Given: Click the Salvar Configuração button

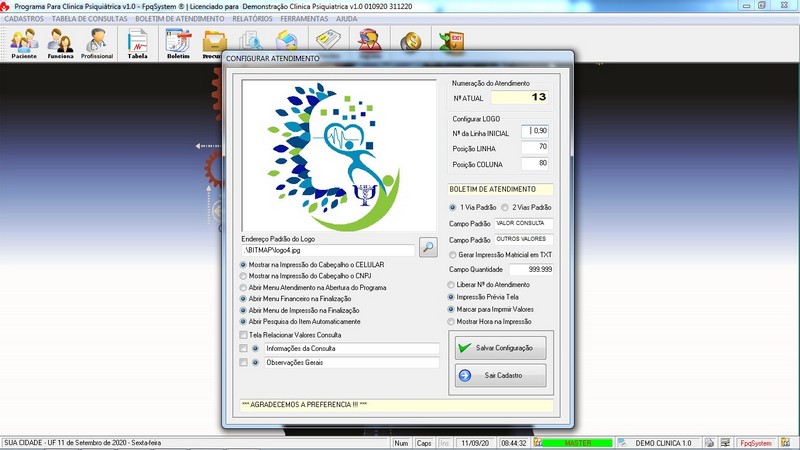Looking at the screenshot, I should pyautogui.click(x=500, y=348).
